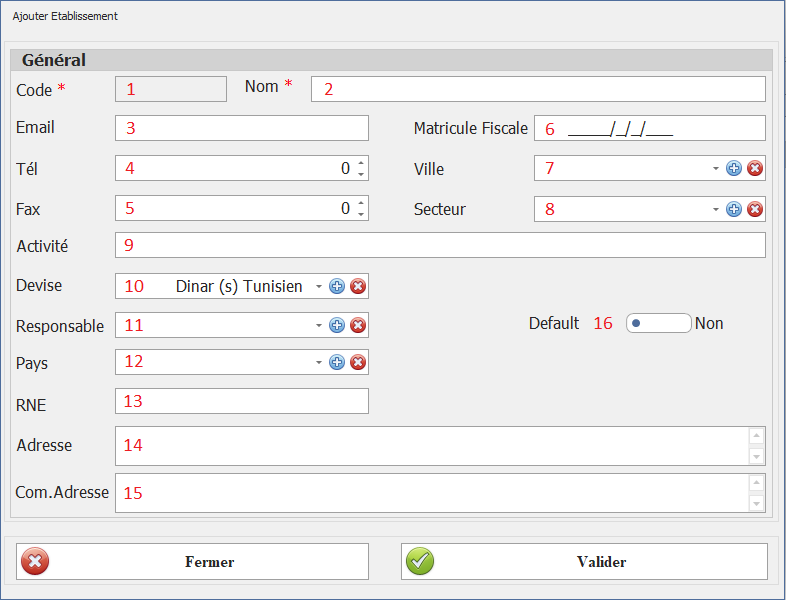The width and height of the screenshot is (786, 600).
Task: Add a new Devise with plus icon
Action: pos(337,286)
